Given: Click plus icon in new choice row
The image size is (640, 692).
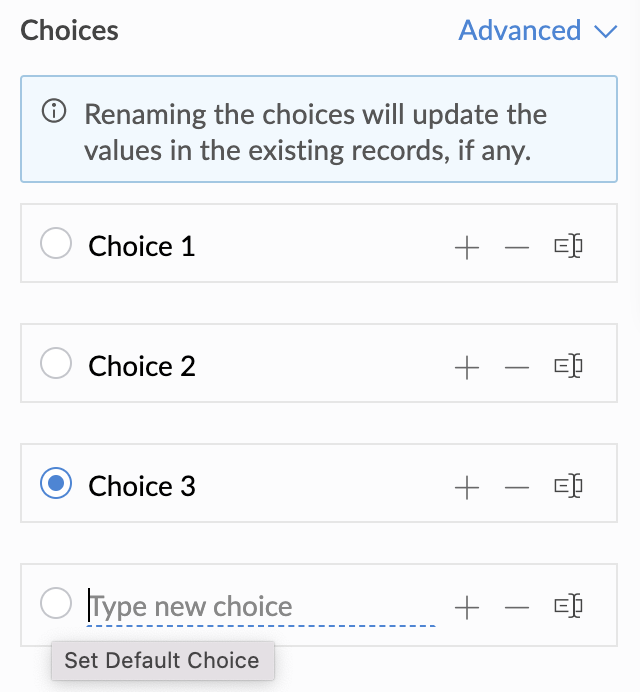Looking at the screenshot, I should [x=467, y=608].
